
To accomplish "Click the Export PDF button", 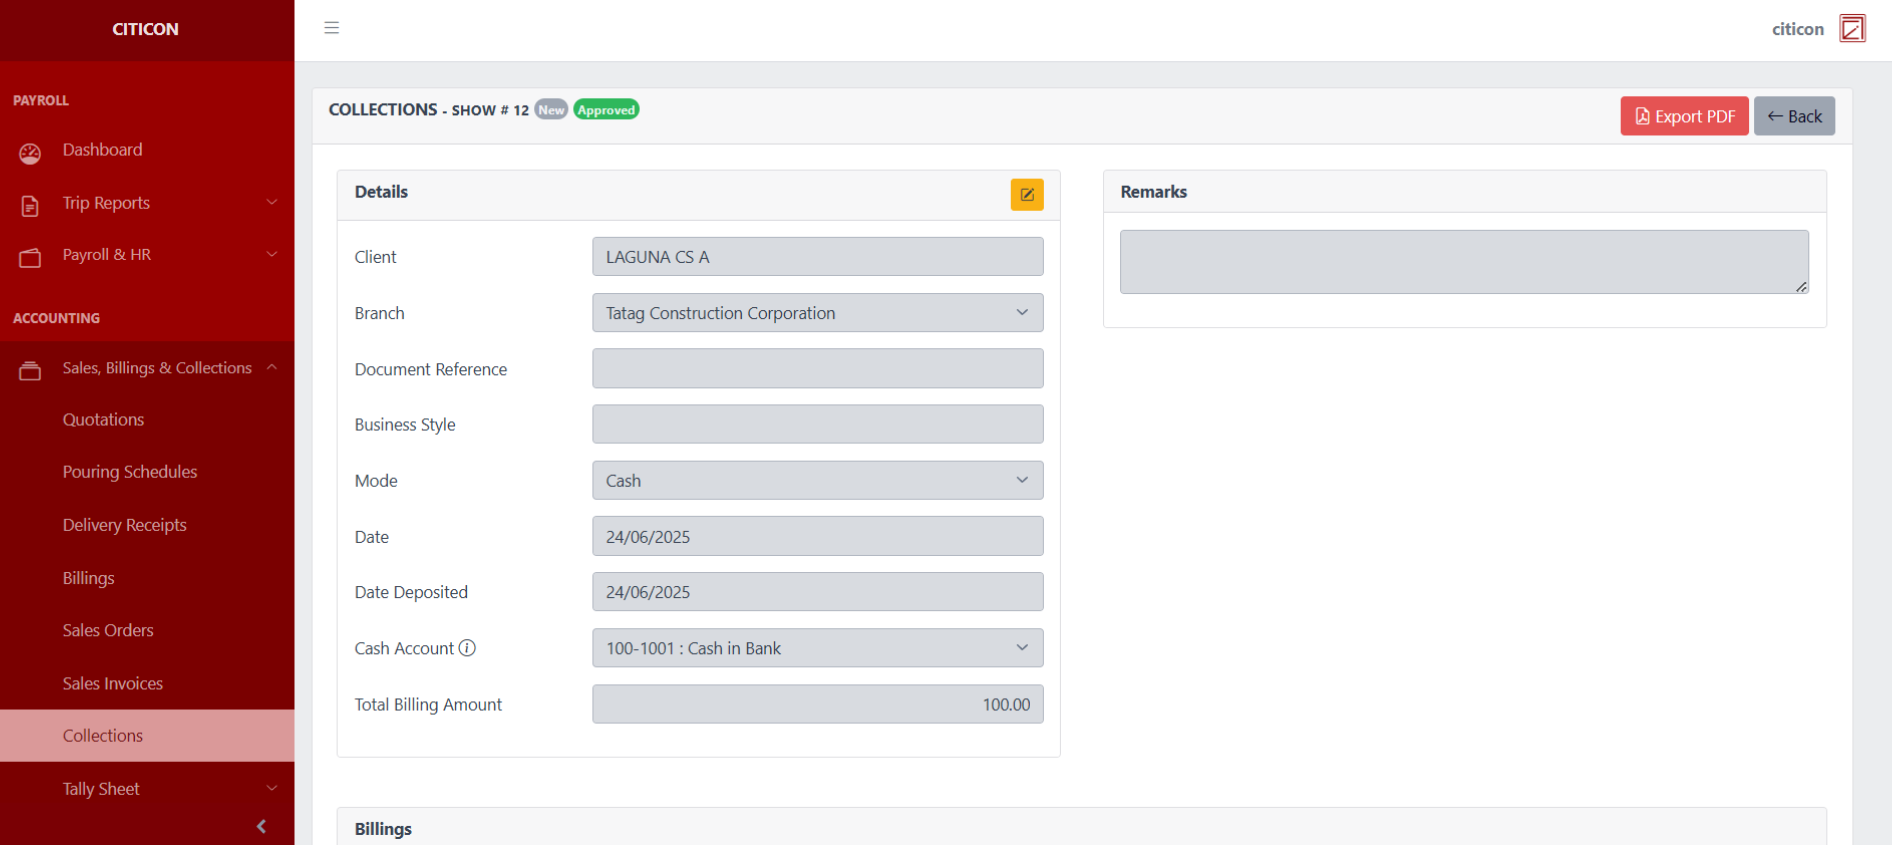I will pos(1683,117).
